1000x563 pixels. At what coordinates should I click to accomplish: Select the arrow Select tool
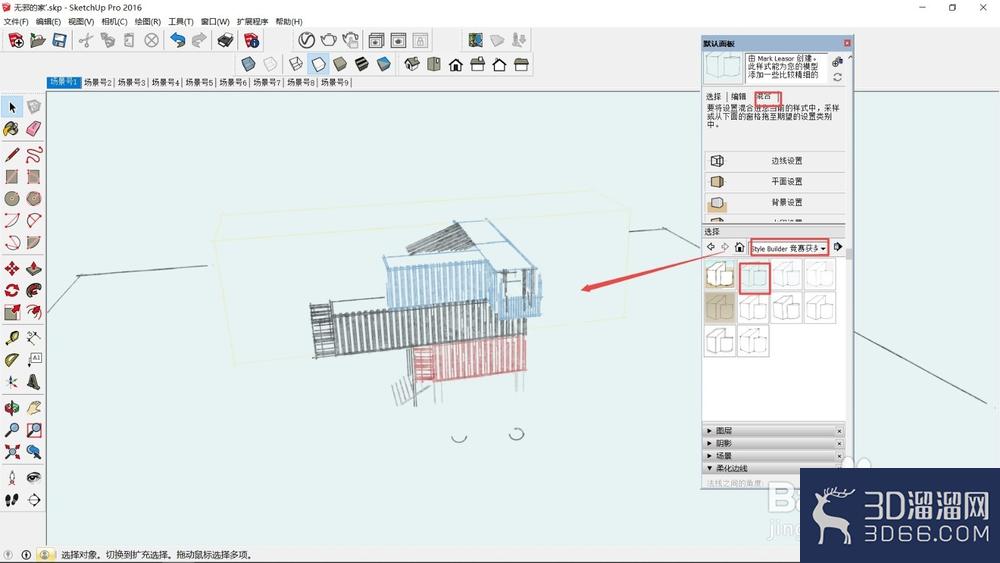pyautogui.click(x=12, y=106)
